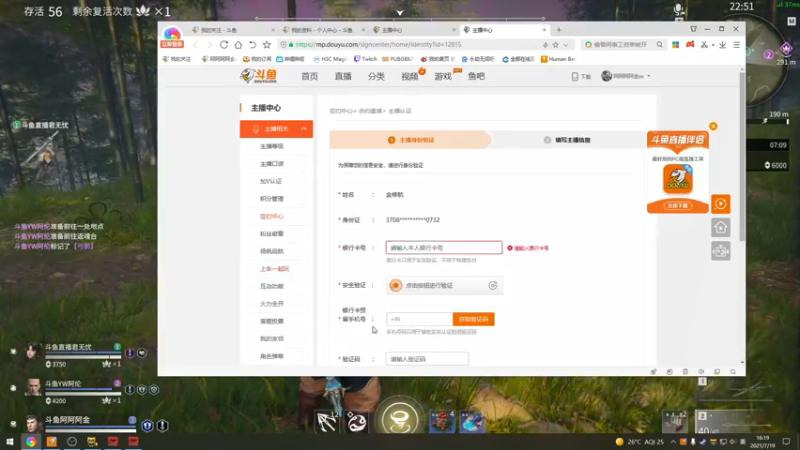Screen dimensions: 800x450
Task: Open a new tab with plus button
Action: 559,30
